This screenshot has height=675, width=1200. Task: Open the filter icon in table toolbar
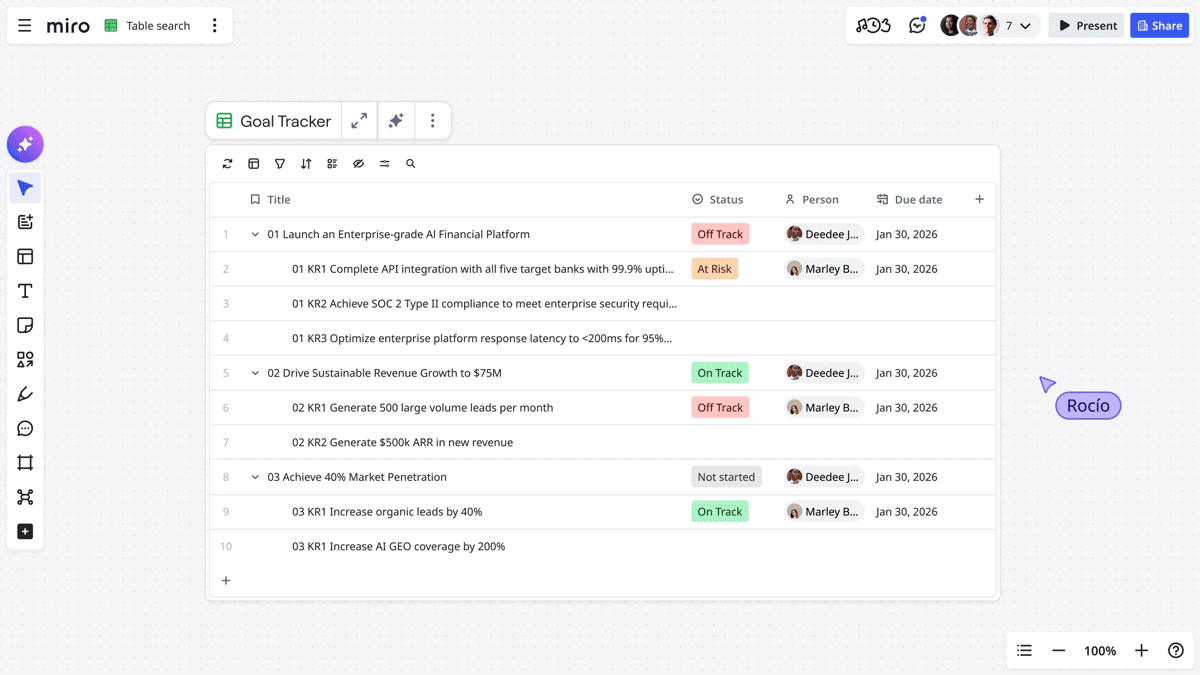point(280,164)
